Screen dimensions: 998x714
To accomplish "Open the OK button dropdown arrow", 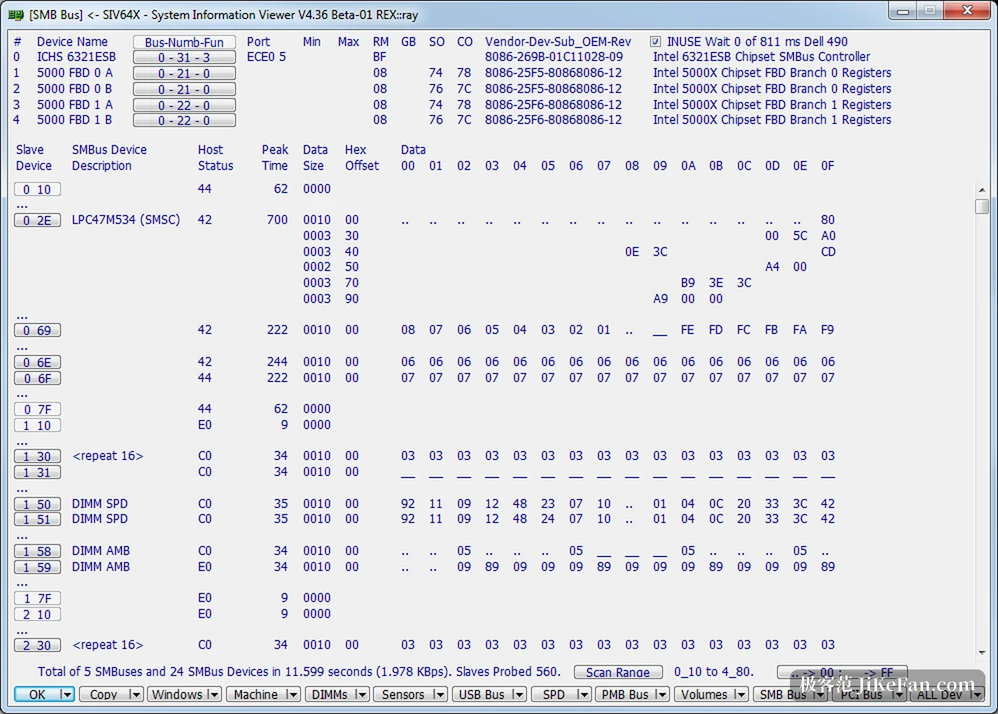I will 66,694.
